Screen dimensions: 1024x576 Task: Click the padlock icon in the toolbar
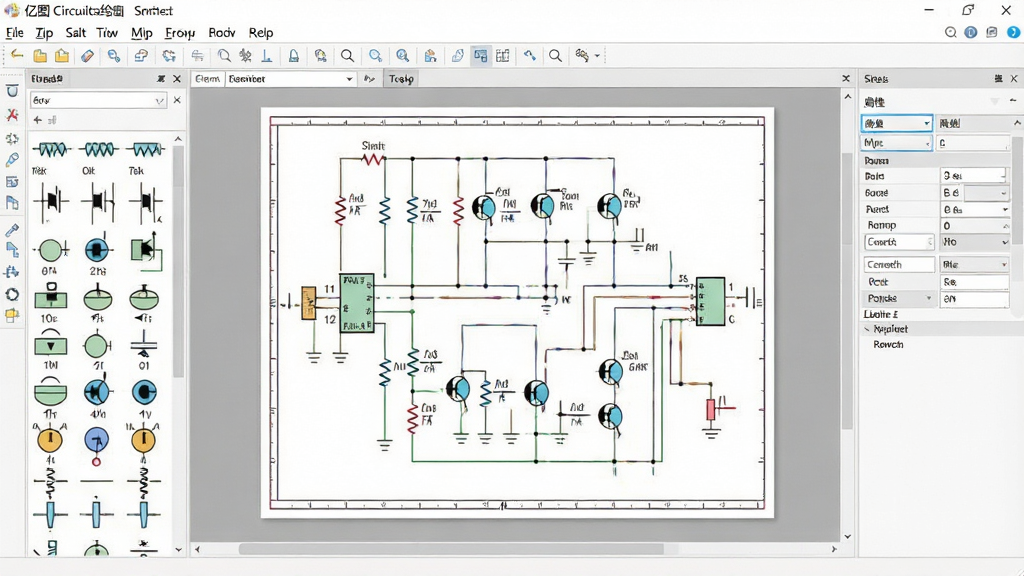coord(294,56)
